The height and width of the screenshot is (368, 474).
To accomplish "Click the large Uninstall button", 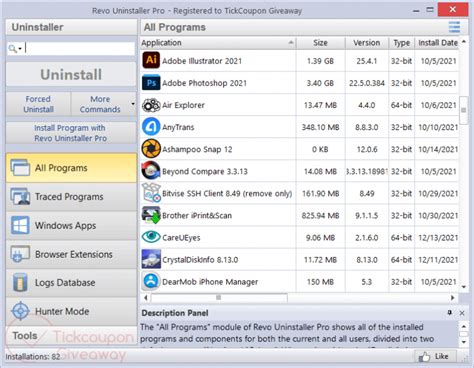I will (x=71, y=75).
